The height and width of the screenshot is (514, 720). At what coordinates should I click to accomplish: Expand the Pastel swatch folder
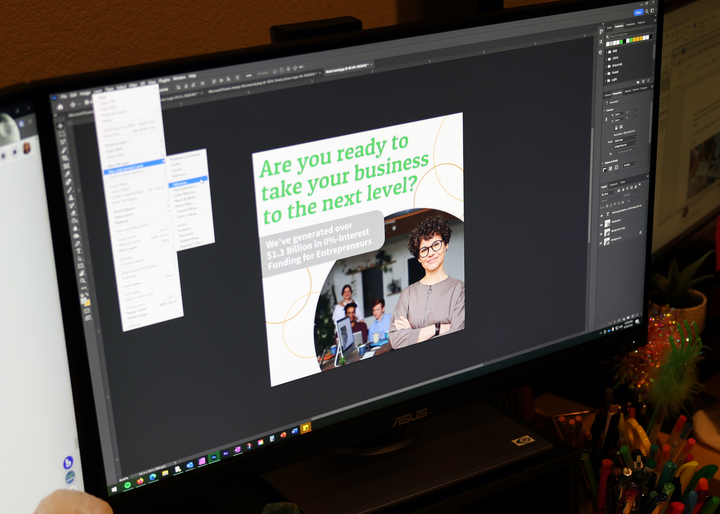606,74
